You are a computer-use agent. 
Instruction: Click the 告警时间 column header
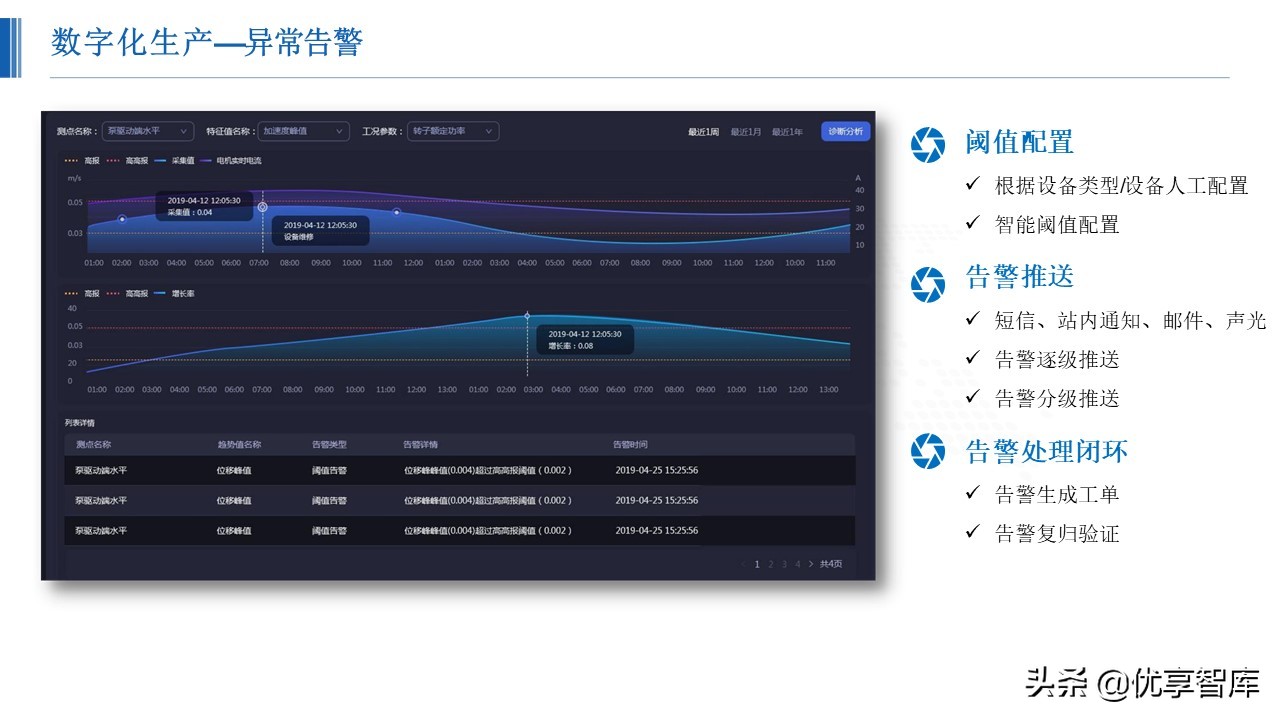(630, 444)
